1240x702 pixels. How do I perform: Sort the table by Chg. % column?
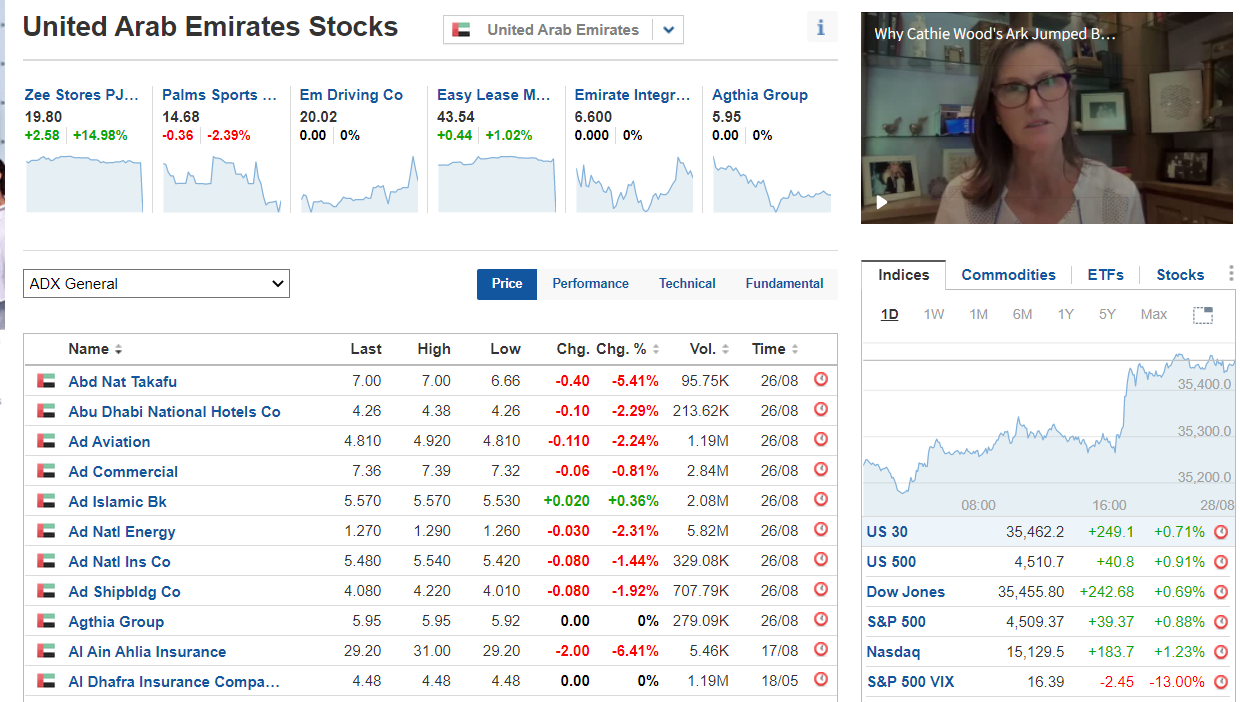[x=628, y=349]
